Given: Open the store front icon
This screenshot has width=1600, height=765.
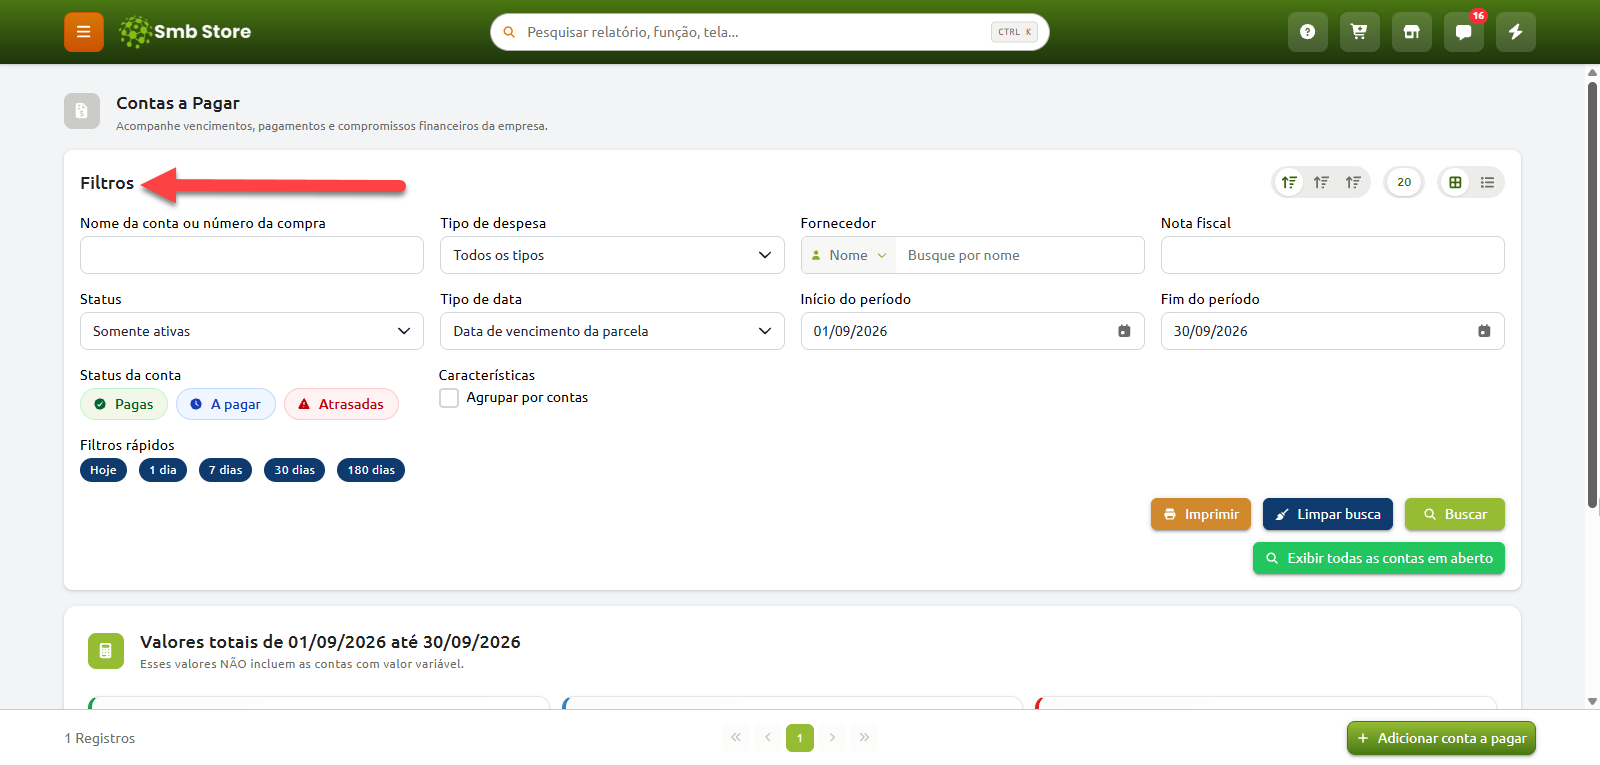Looking at the screenshot, I should click(1412, 32).
